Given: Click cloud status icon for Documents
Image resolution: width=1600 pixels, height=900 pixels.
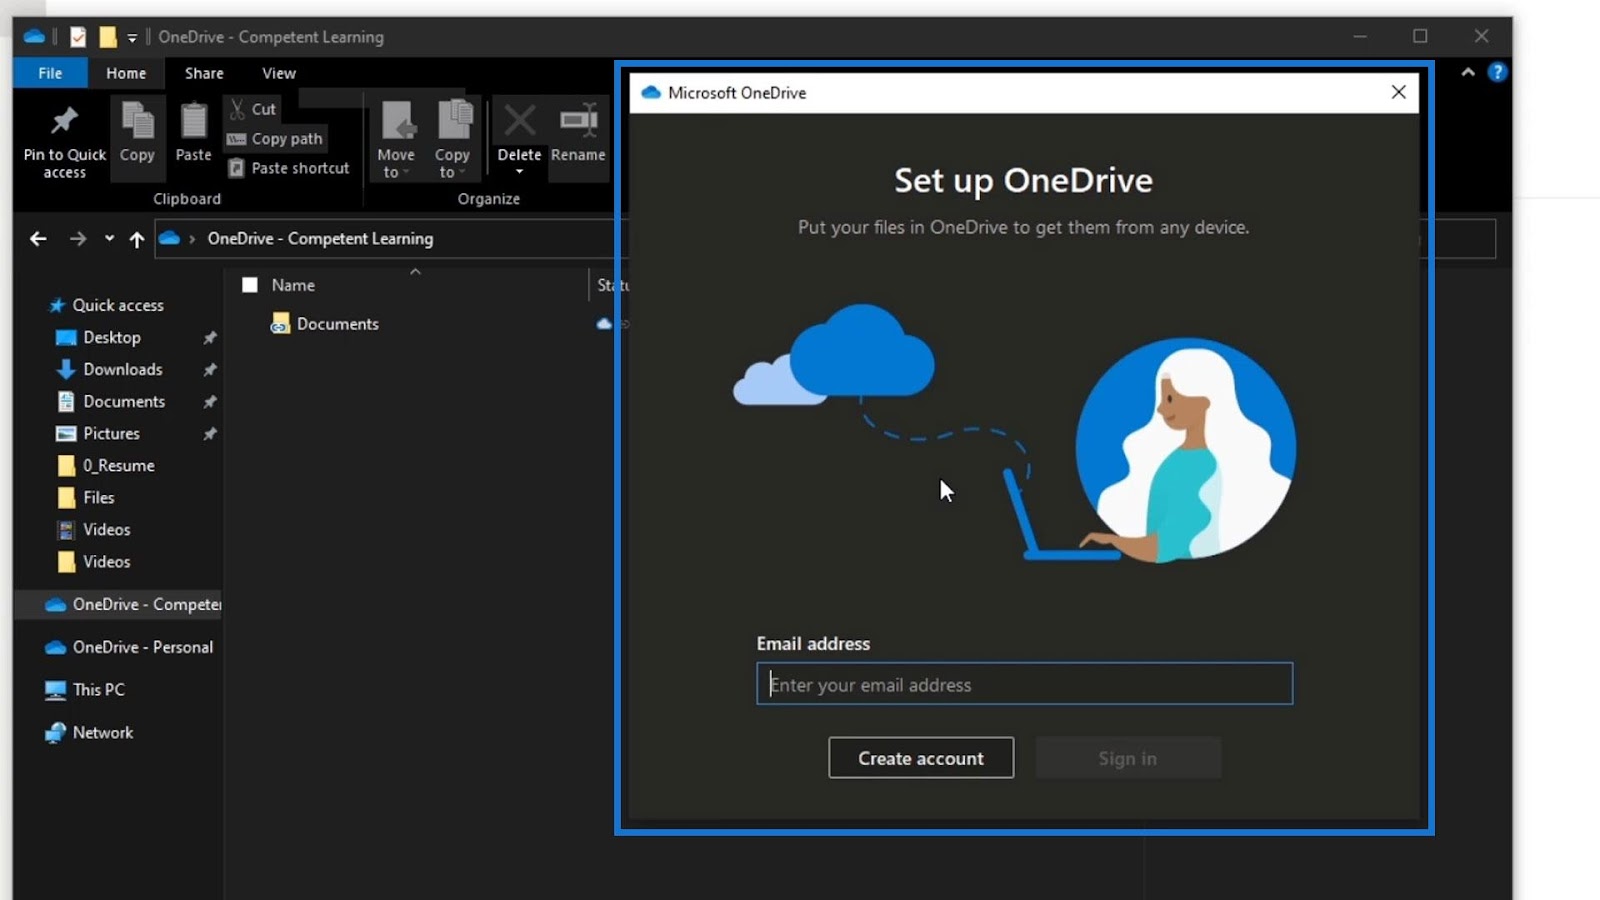Looking at the screenshot, I should 604,324.
